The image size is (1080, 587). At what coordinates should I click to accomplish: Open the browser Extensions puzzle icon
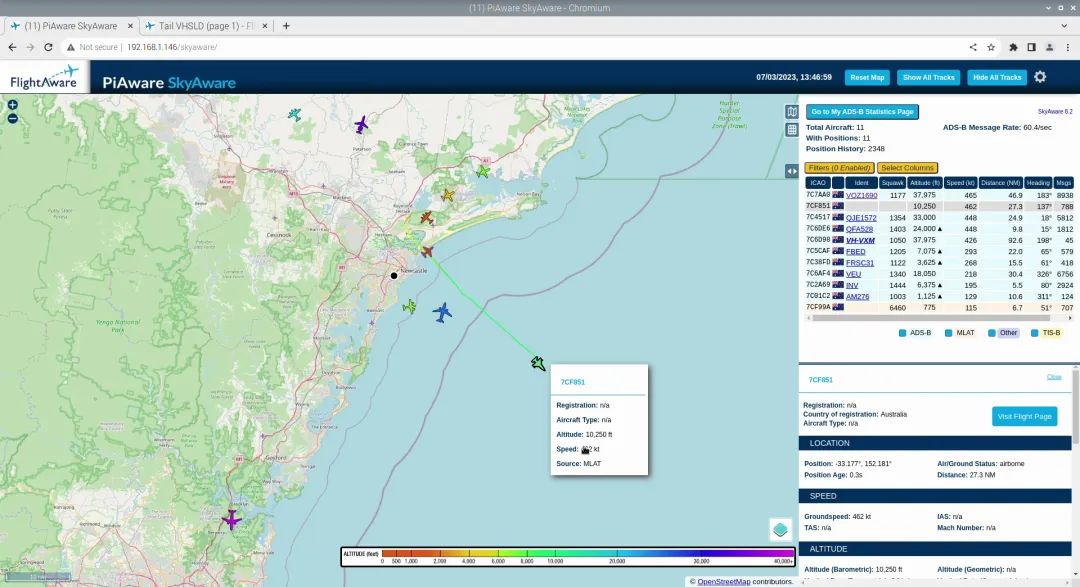coord(1013,48)
